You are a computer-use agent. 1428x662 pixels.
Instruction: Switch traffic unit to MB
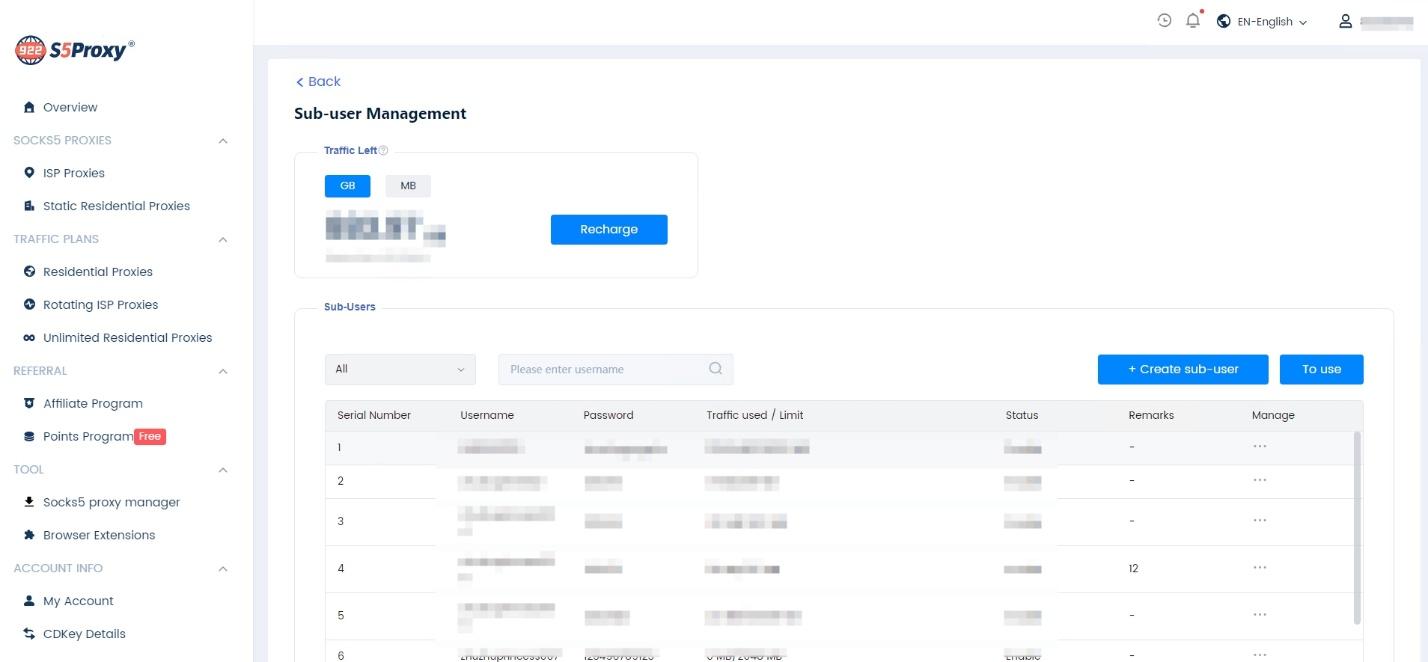[x=408, y=186]
